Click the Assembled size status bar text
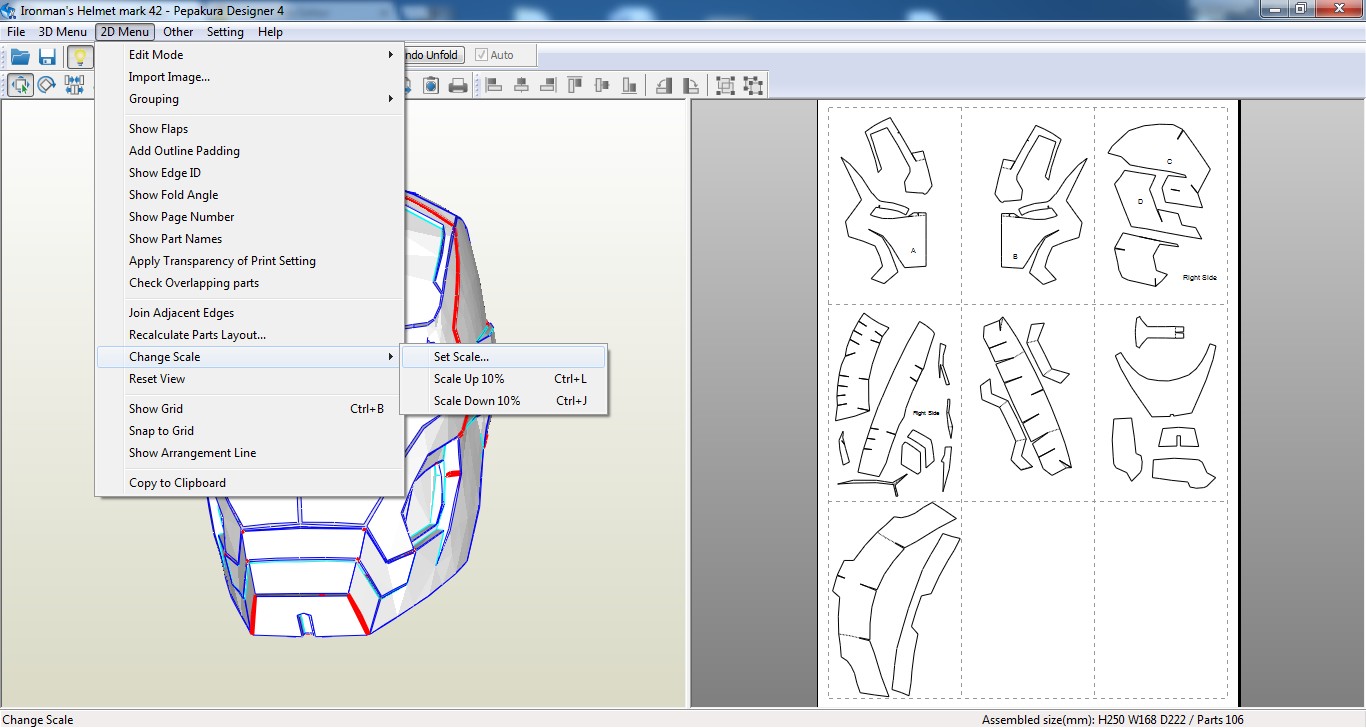This screenshot has height=728, width=1366. (1113, 720)
